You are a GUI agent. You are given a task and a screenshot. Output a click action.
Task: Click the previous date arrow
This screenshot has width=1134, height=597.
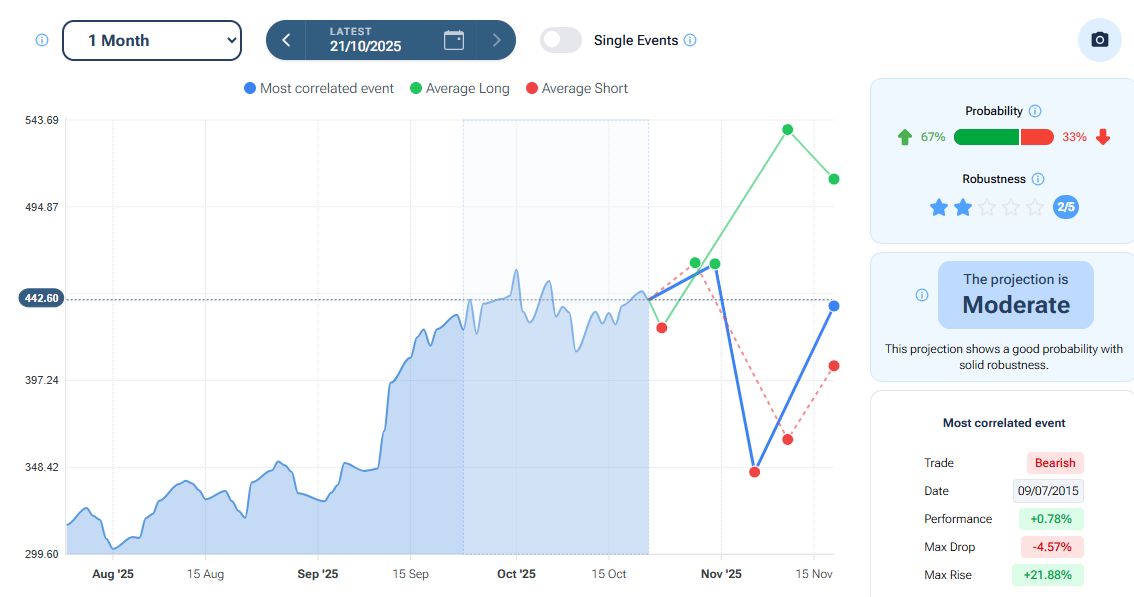286,40
